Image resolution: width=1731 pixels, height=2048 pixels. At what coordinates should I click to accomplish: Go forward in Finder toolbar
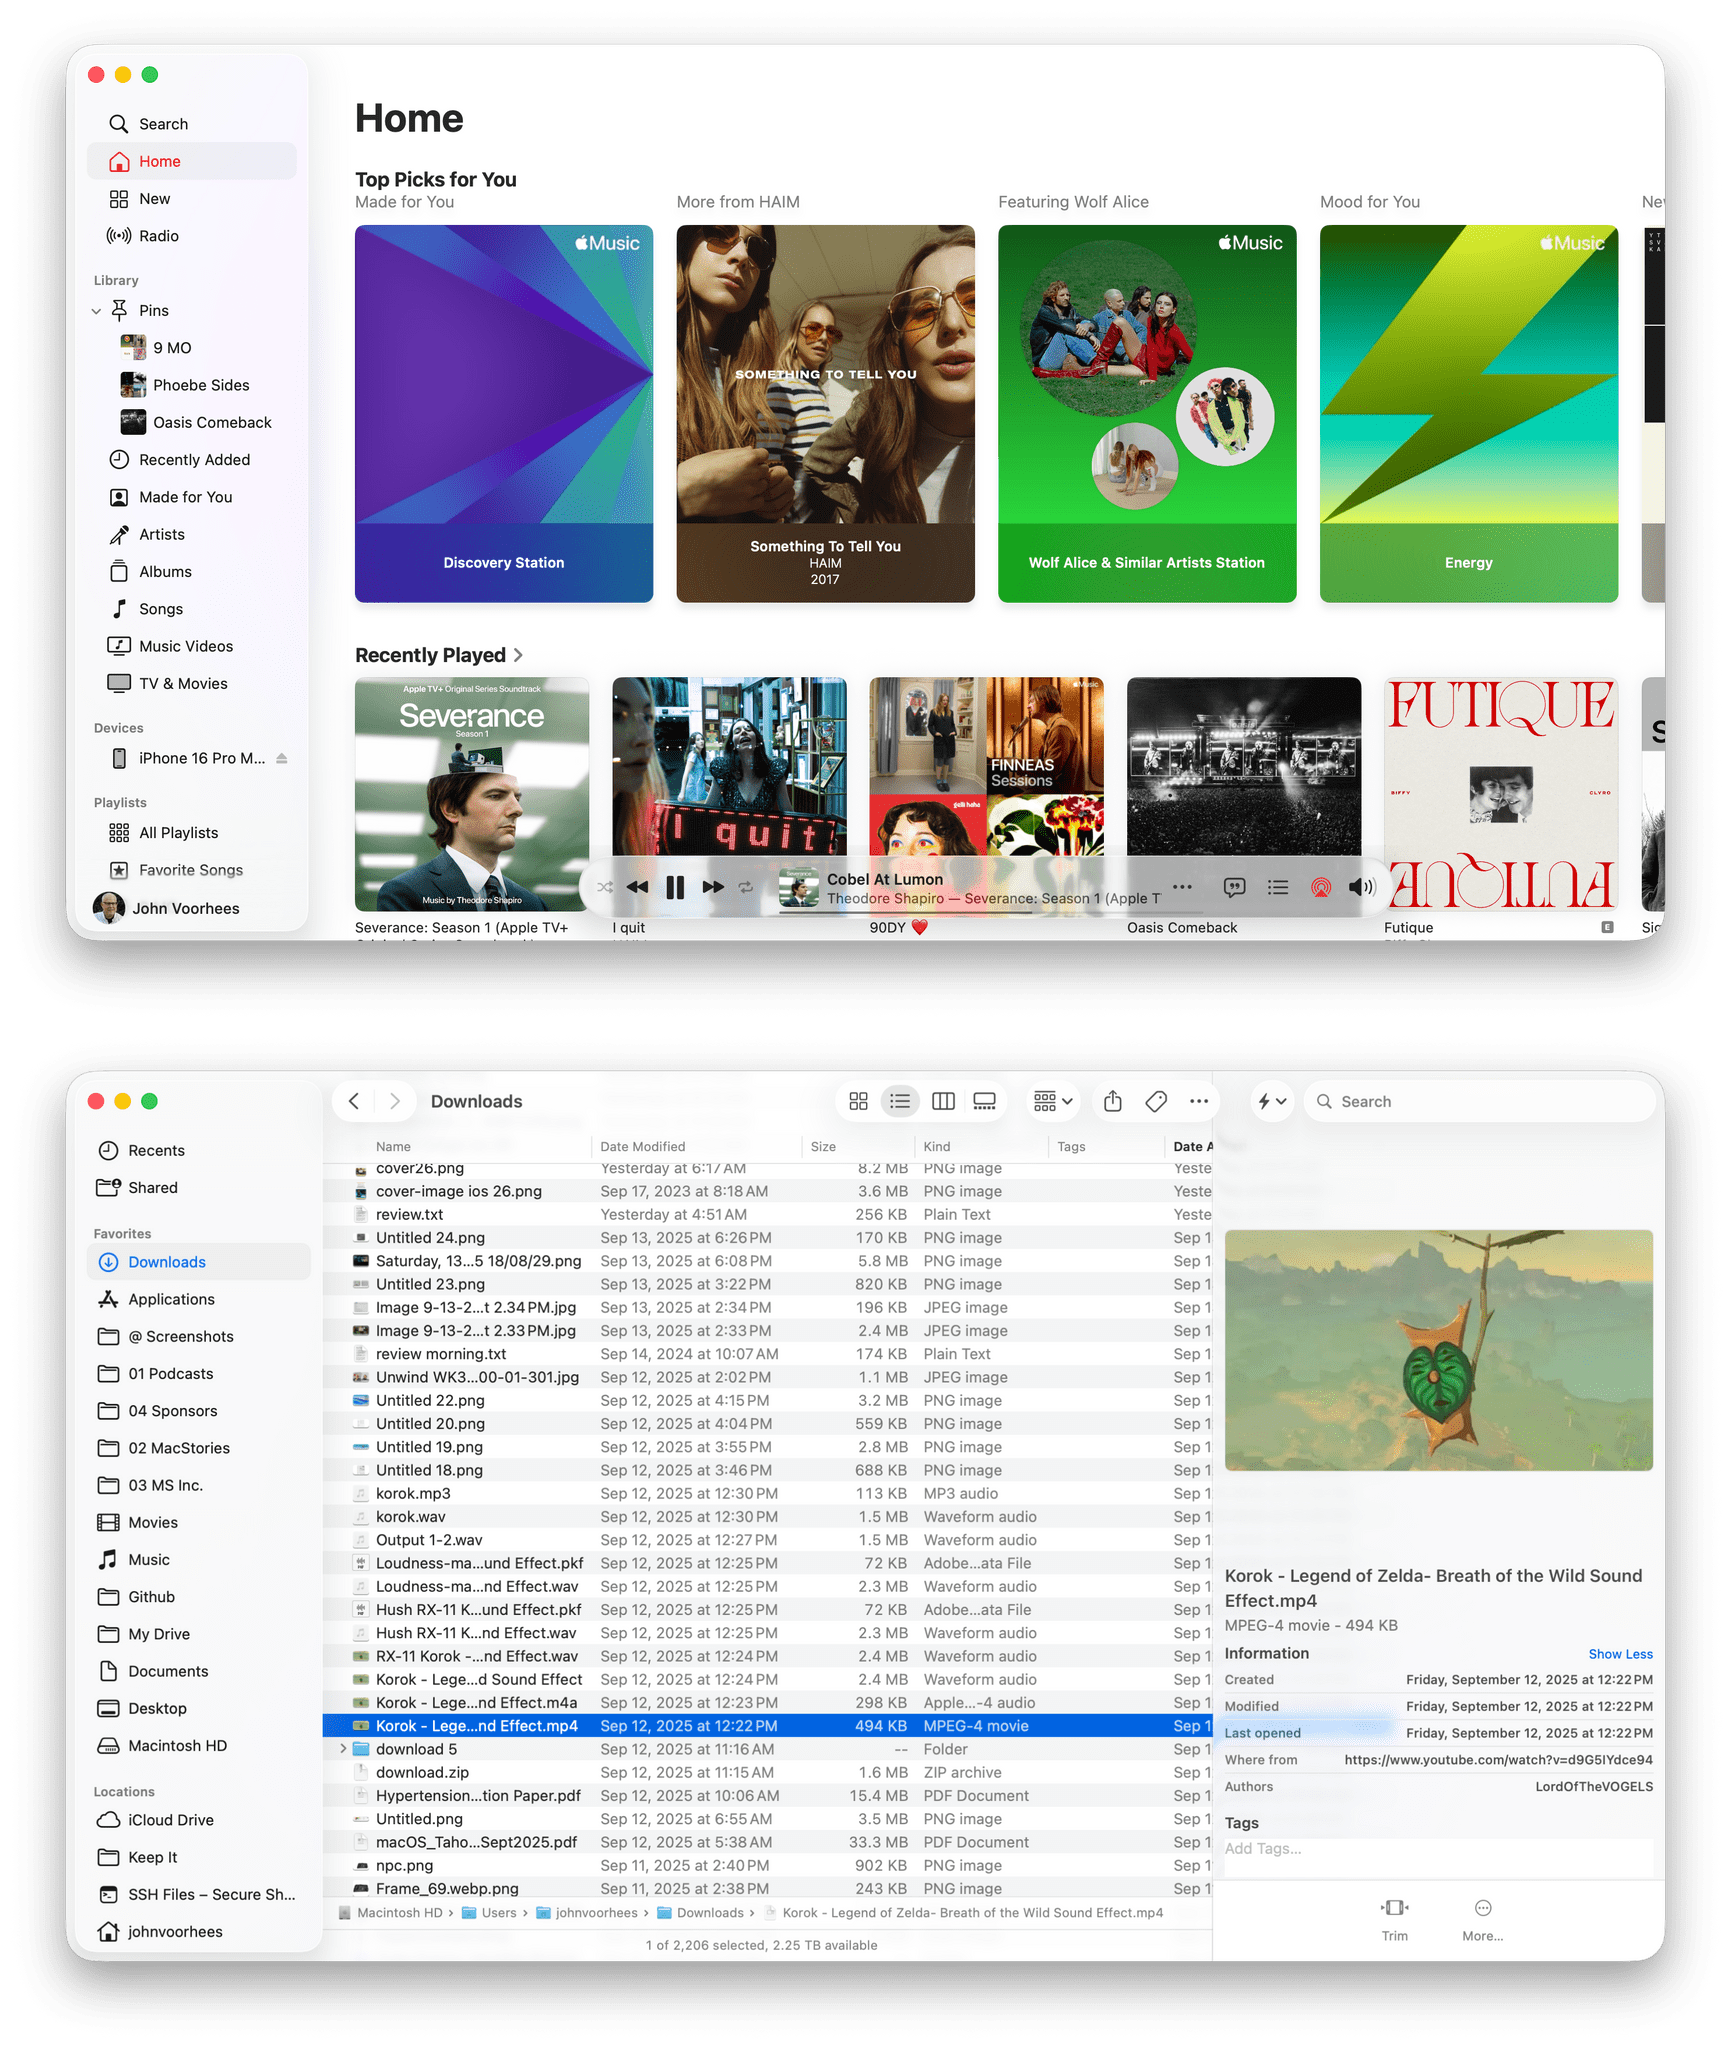[x=395, y=1101]
